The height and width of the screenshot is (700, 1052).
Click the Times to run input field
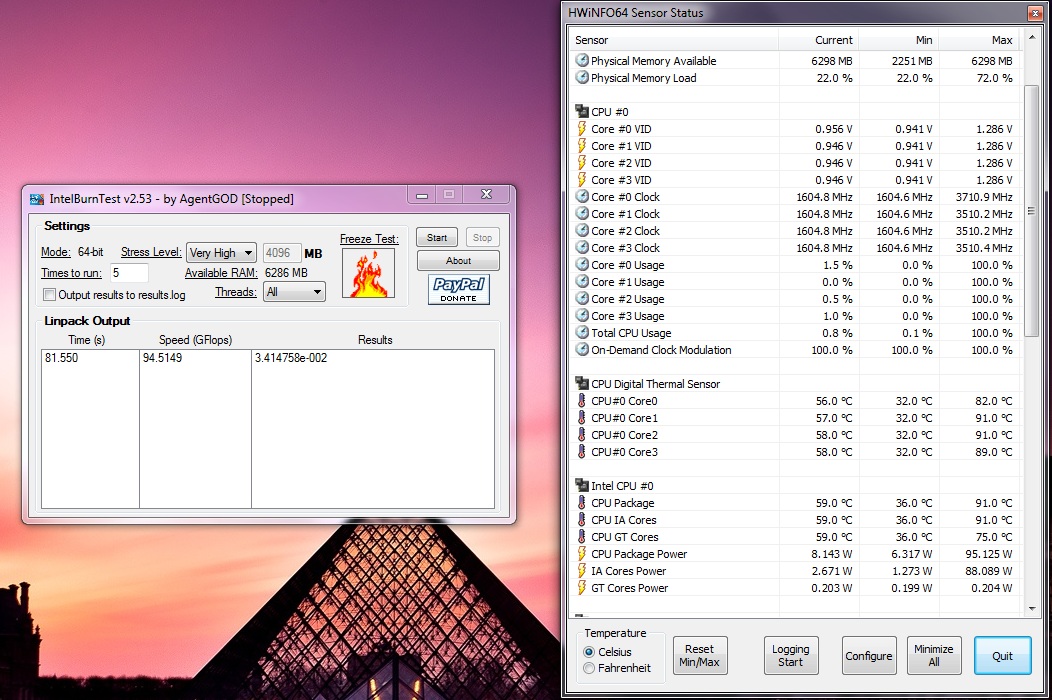pos(129,272)
